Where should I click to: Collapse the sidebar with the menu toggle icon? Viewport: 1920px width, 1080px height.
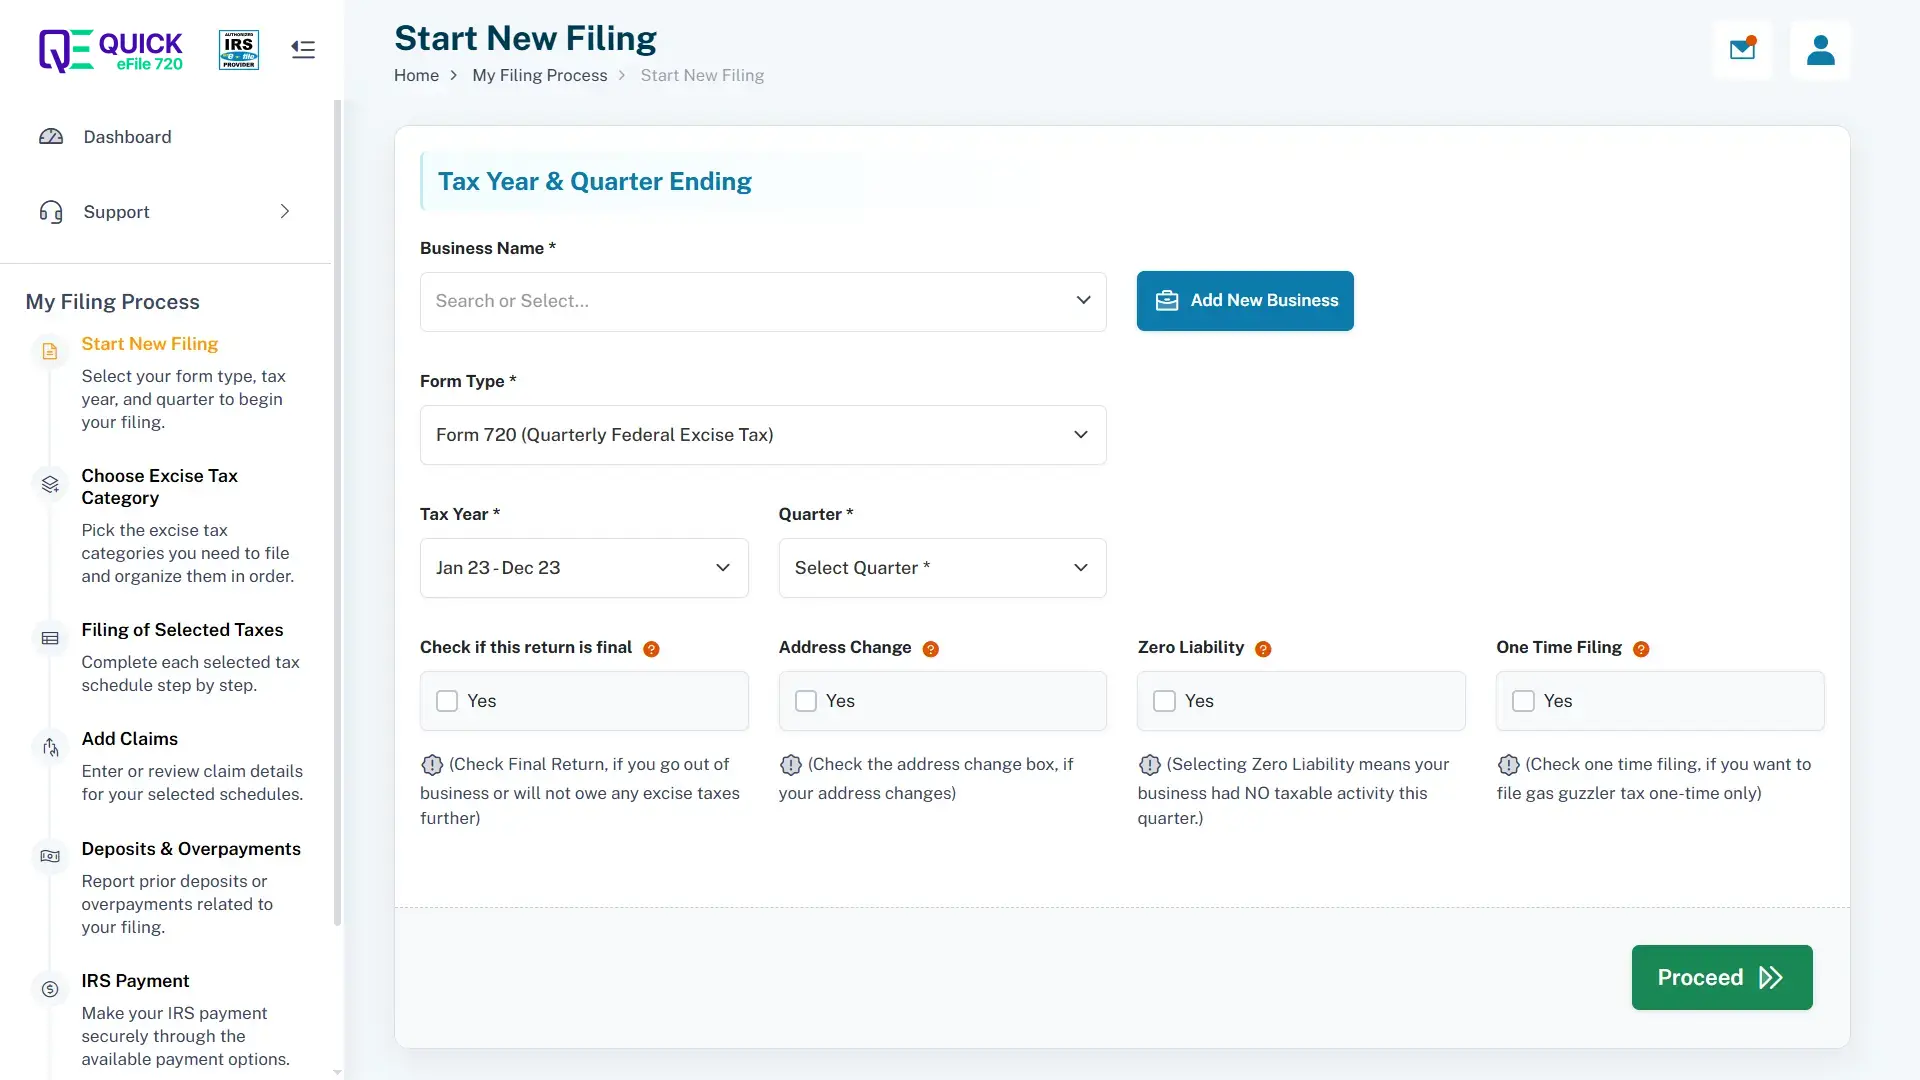tap(303, 49)
